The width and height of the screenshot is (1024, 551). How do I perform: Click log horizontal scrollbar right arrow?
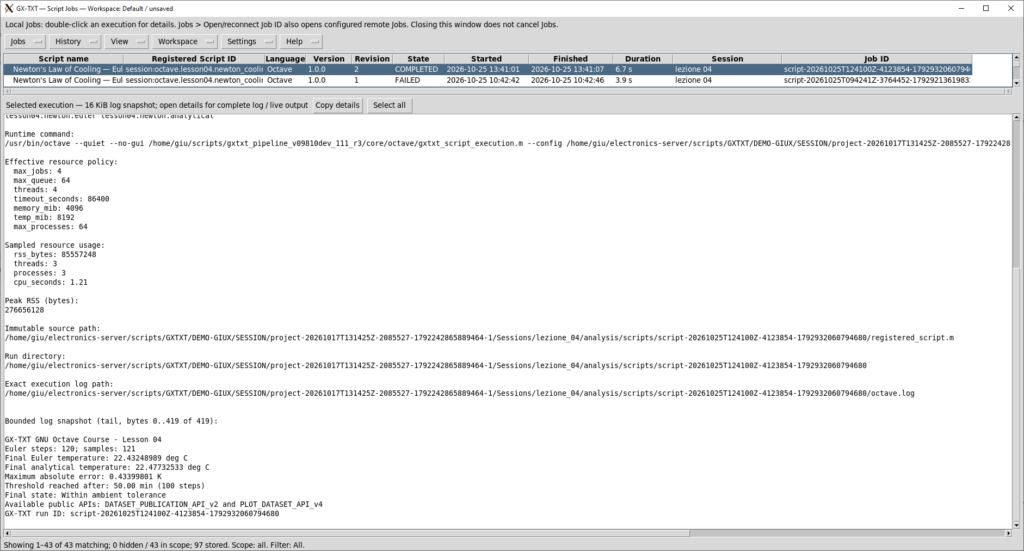click(x=1008, y=533)
